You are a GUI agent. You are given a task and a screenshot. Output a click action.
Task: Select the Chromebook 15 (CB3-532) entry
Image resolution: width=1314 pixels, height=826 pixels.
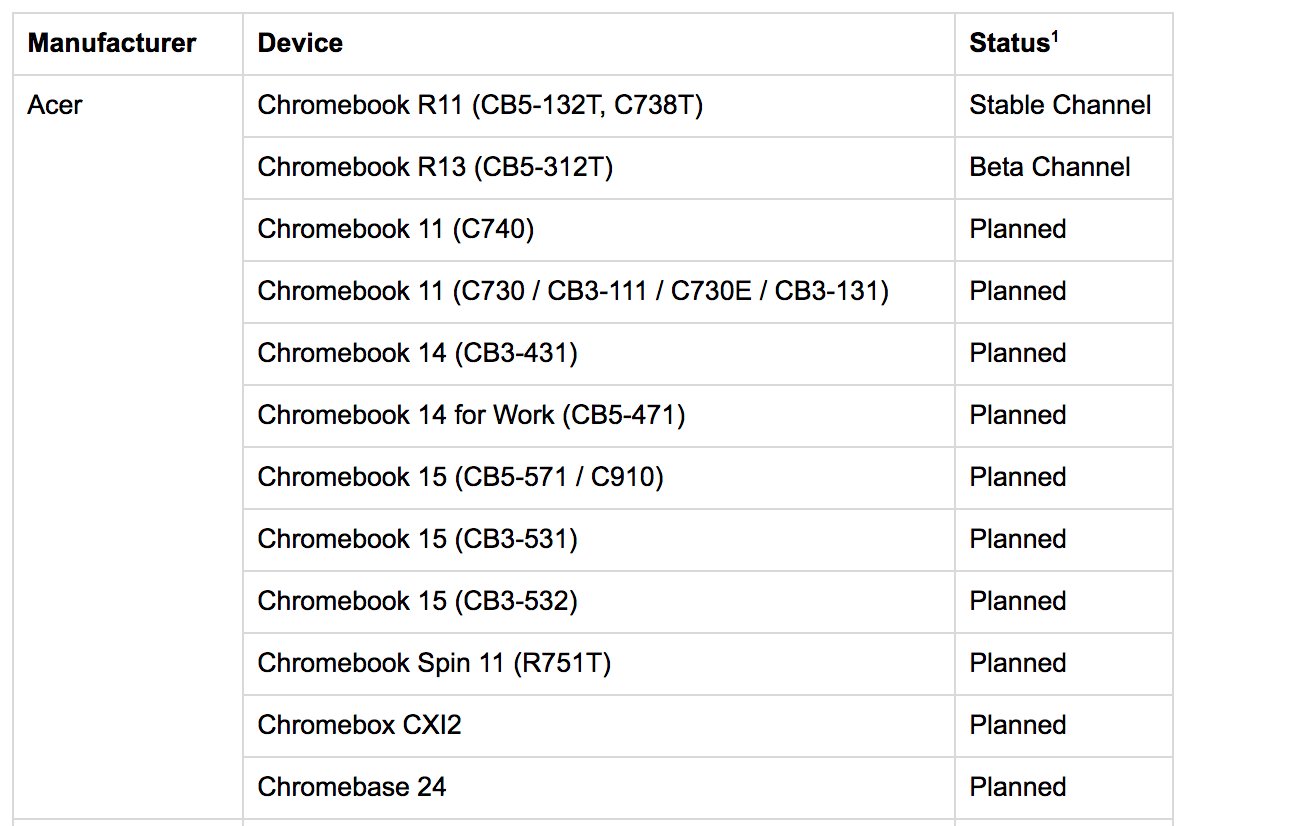coord(417,601)
